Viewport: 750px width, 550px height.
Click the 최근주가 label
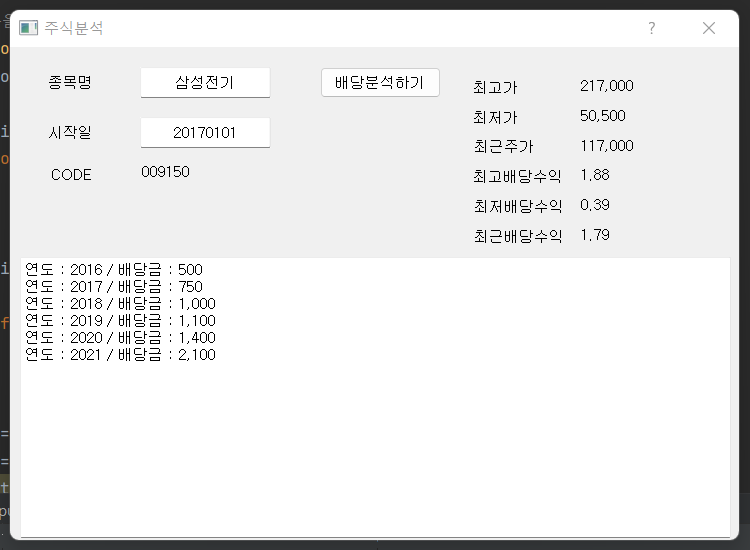[503, 146]
